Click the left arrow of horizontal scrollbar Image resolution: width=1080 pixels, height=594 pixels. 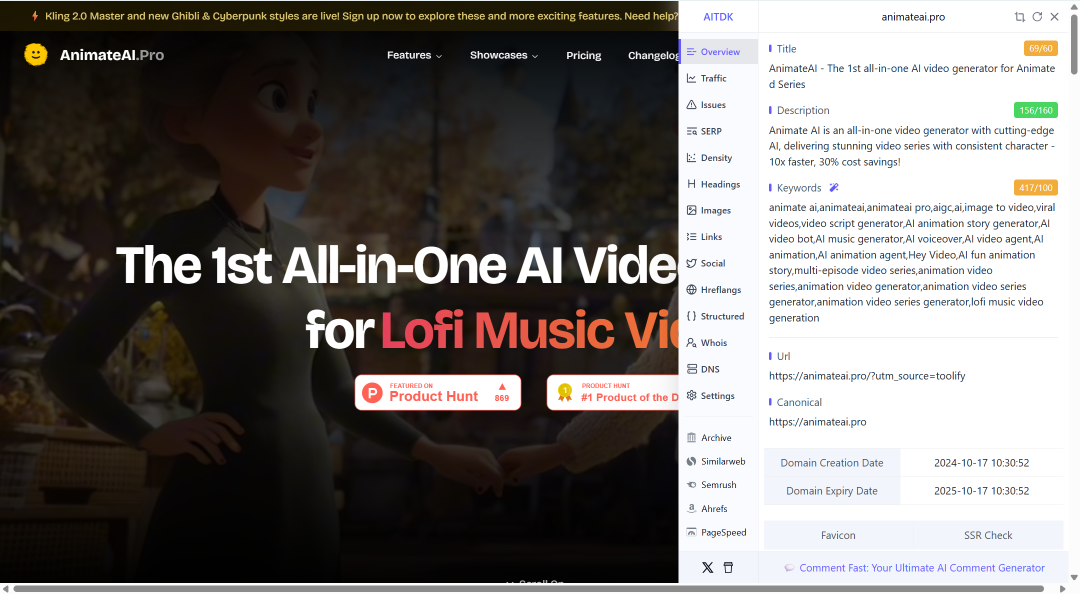pos(5,588)
